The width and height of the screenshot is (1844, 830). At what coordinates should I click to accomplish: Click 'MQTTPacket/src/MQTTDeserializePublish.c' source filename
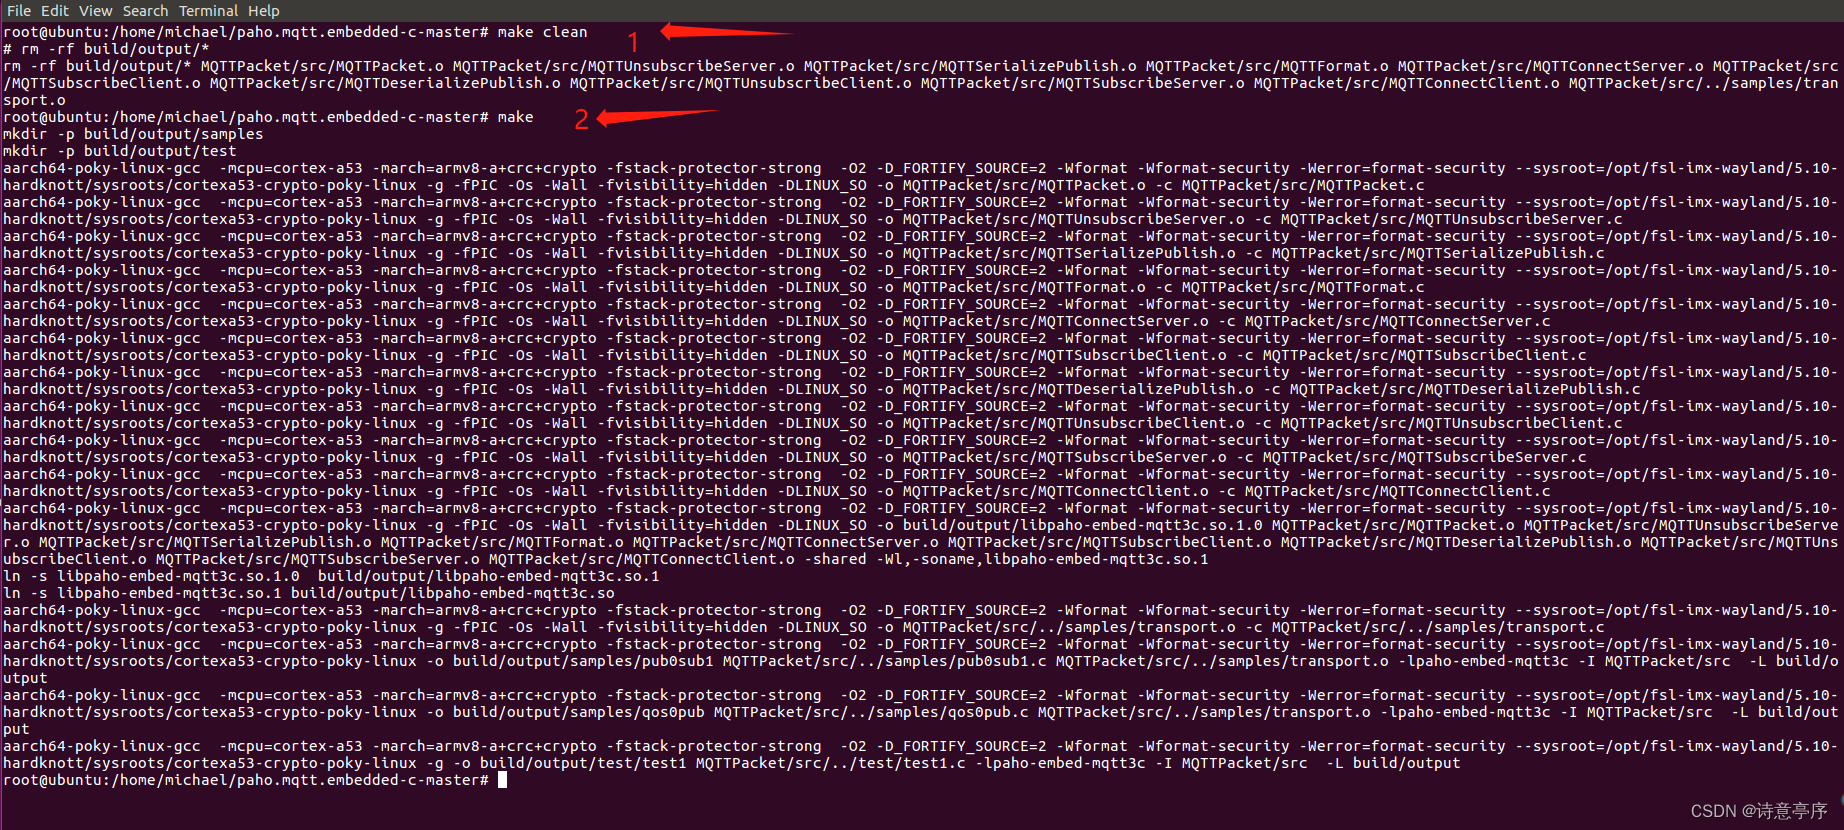[x=1465, y=389]
